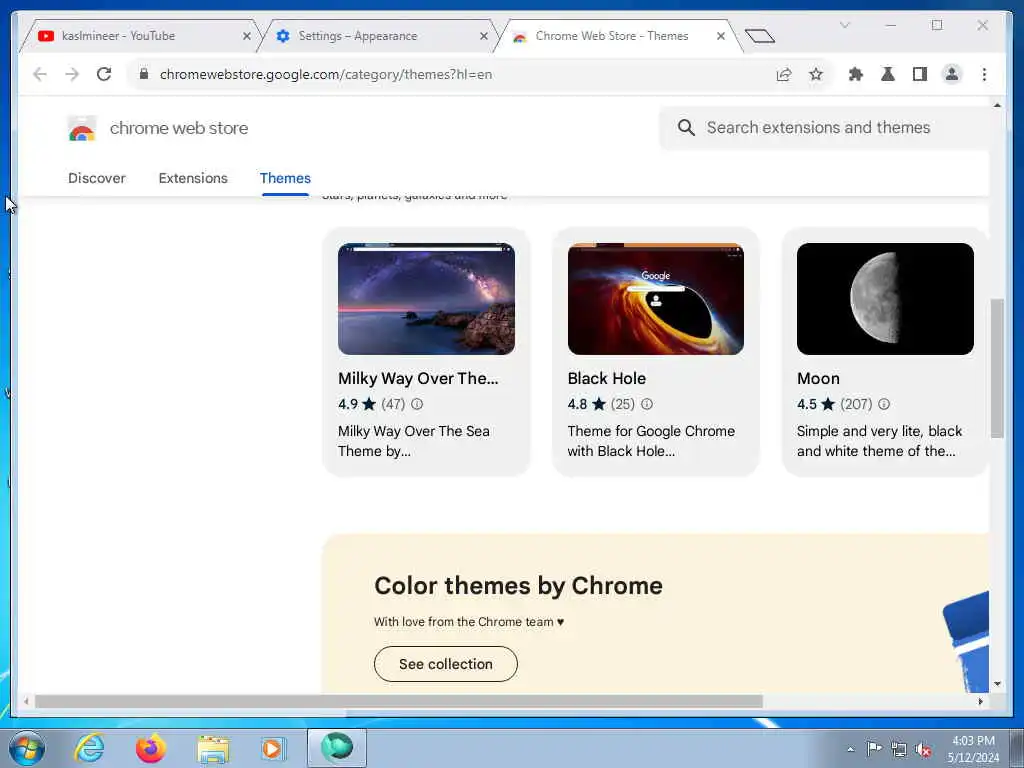The width and height of the screenshot is (1024, 768).
Task: Open Milky Way Over The Sea thumbnail
Action: point(426,299)
